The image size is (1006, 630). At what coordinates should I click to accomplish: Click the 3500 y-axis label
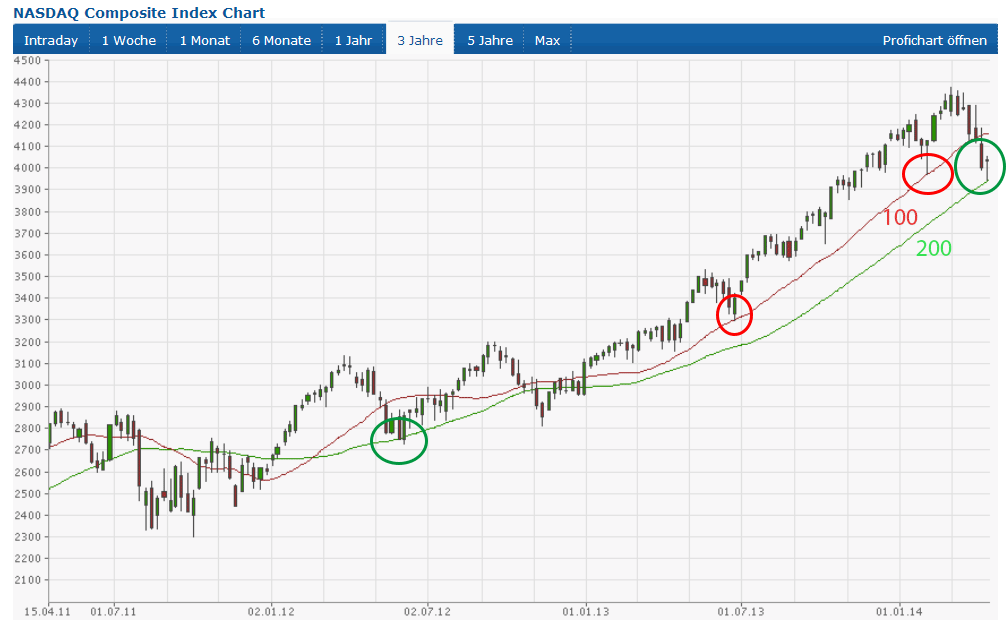(28, 277)
